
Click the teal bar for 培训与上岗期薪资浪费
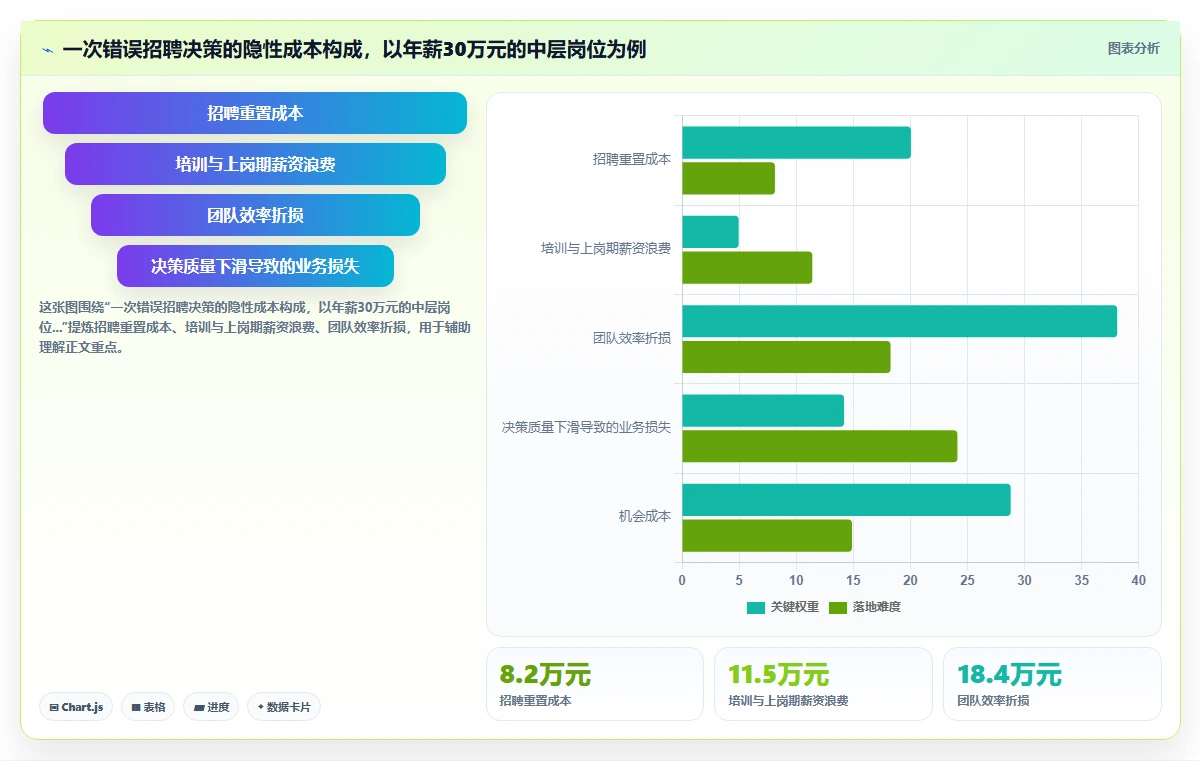pos(710,232)
